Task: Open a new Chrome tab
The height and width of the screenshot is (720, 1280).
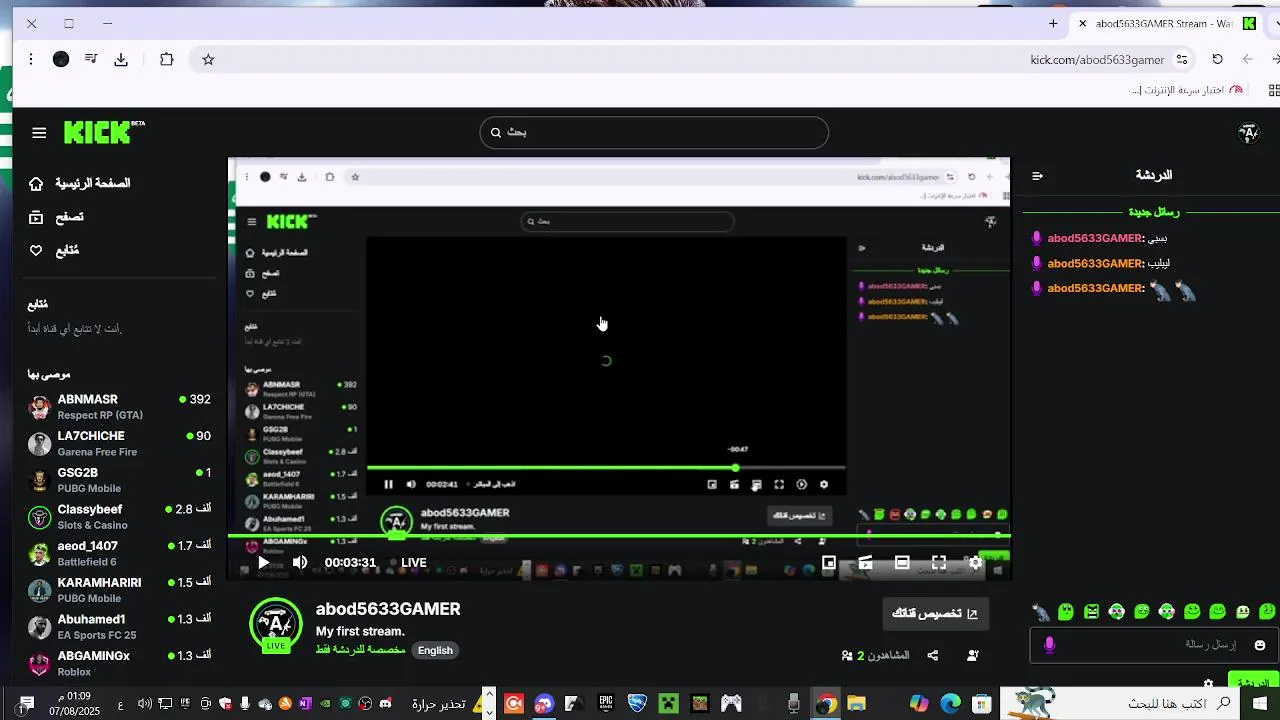Action: (1053, 23)
